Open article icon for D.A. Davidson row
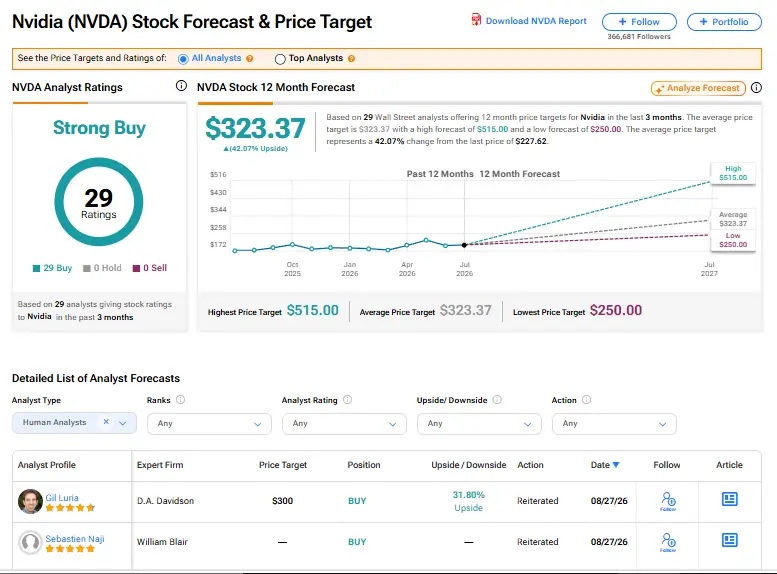 coord(729,499)
